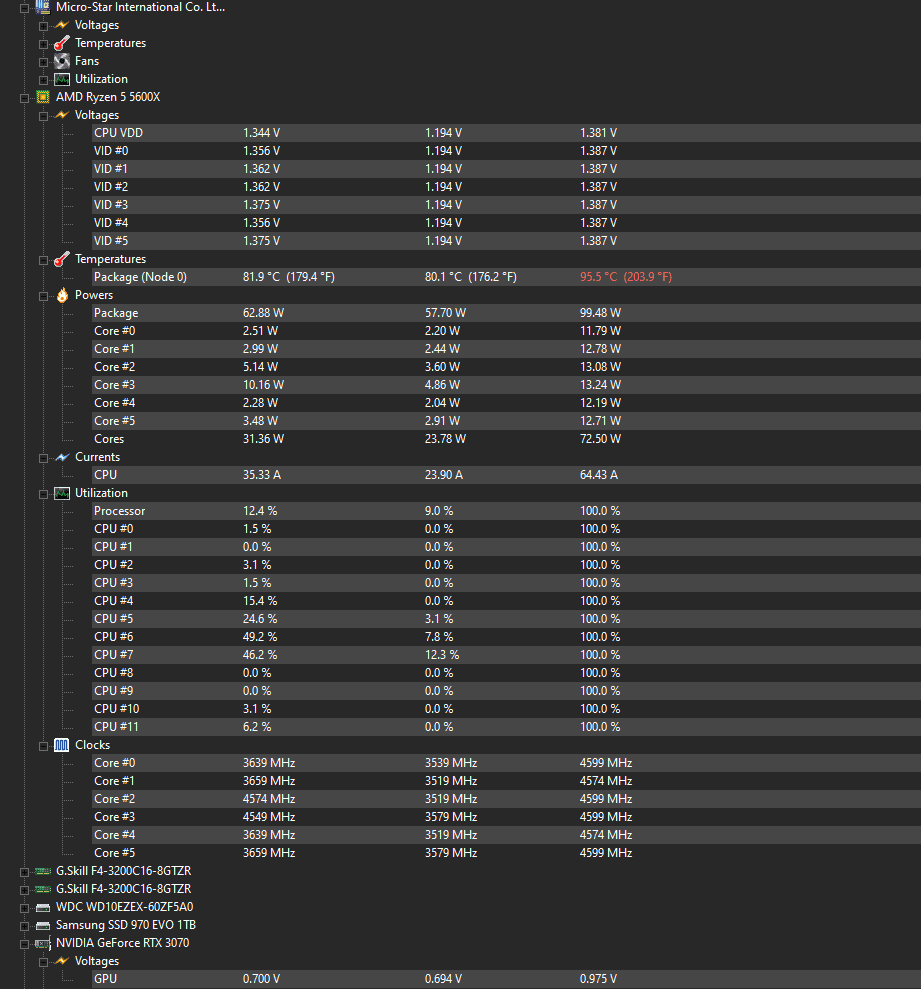Select the VID #3 row label
Viewport: 921px width, 989px height.
111,205
